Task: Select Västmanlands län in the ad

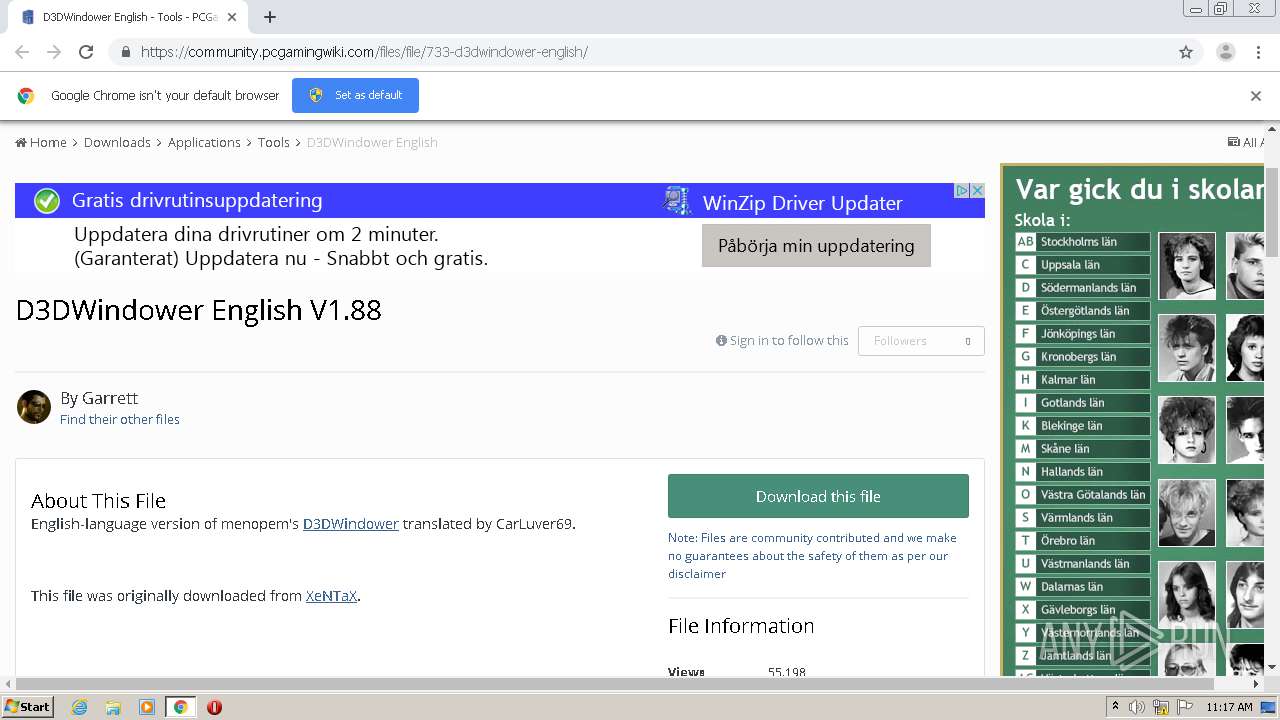Action: click(x=1082, y=564)
